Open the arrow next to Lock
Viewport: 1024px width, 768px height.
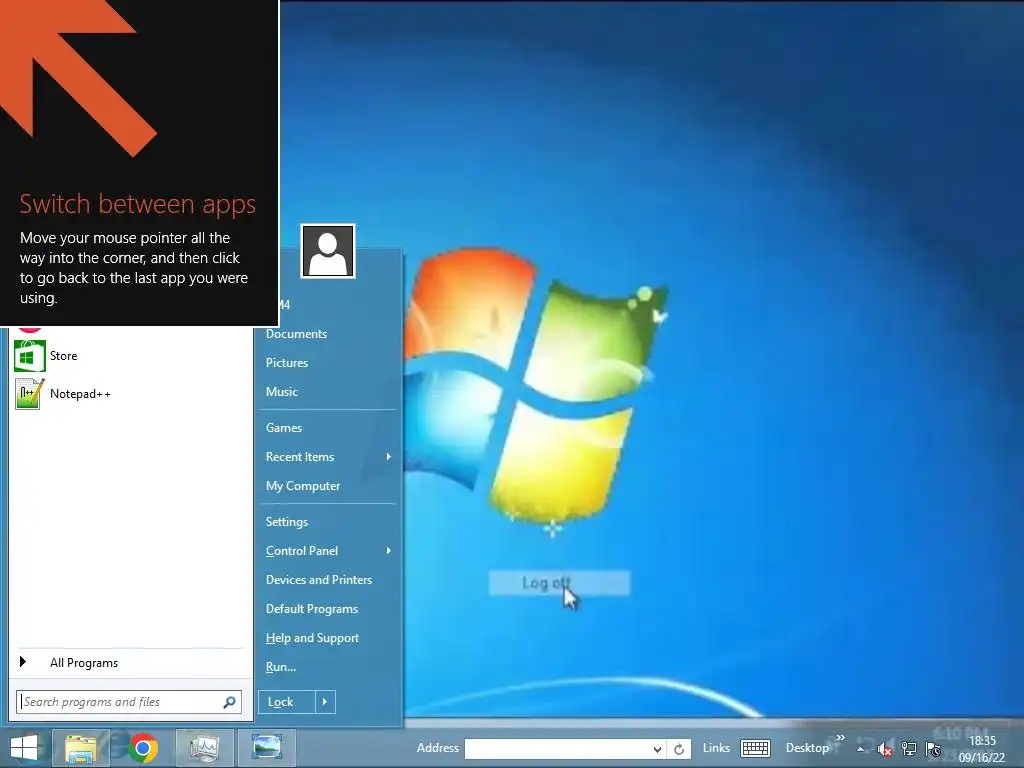tap(325, 702)
